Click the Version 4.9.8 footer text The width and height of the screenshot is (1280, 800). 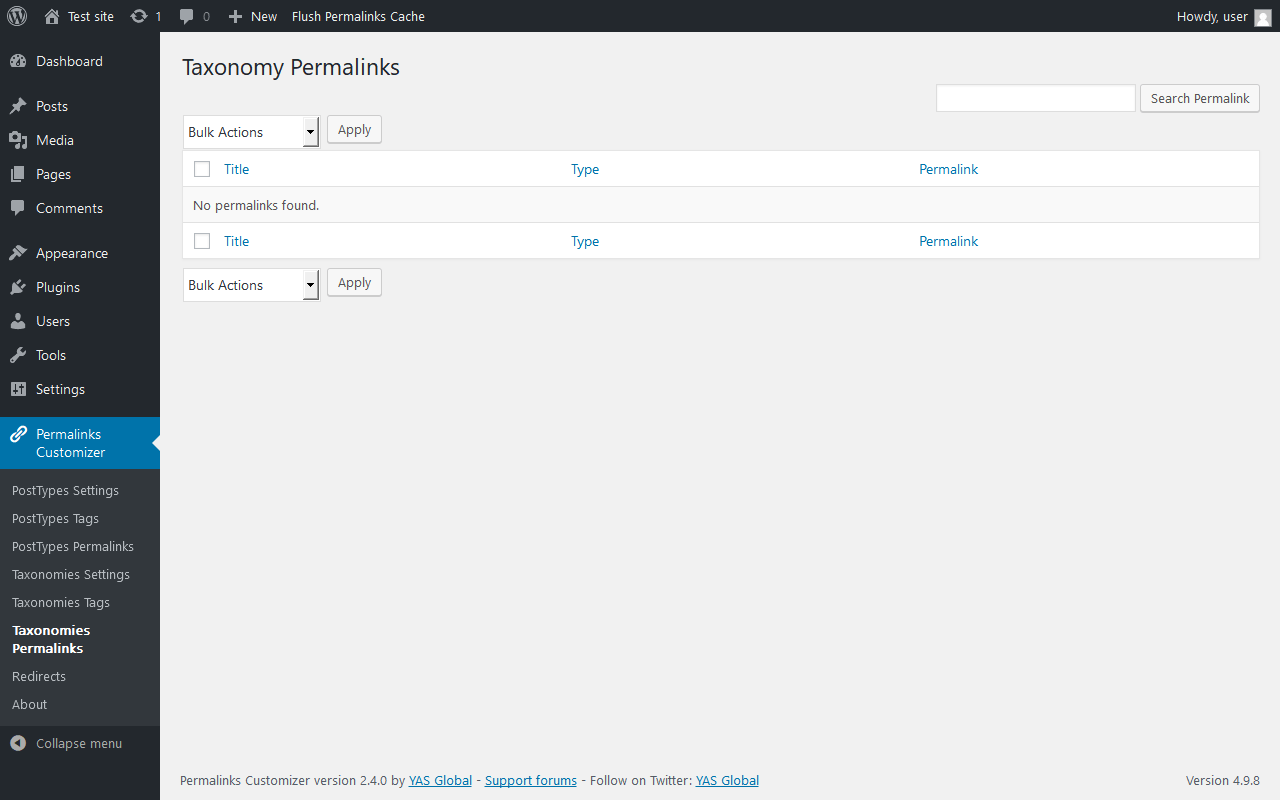(x=1223, y=780)
